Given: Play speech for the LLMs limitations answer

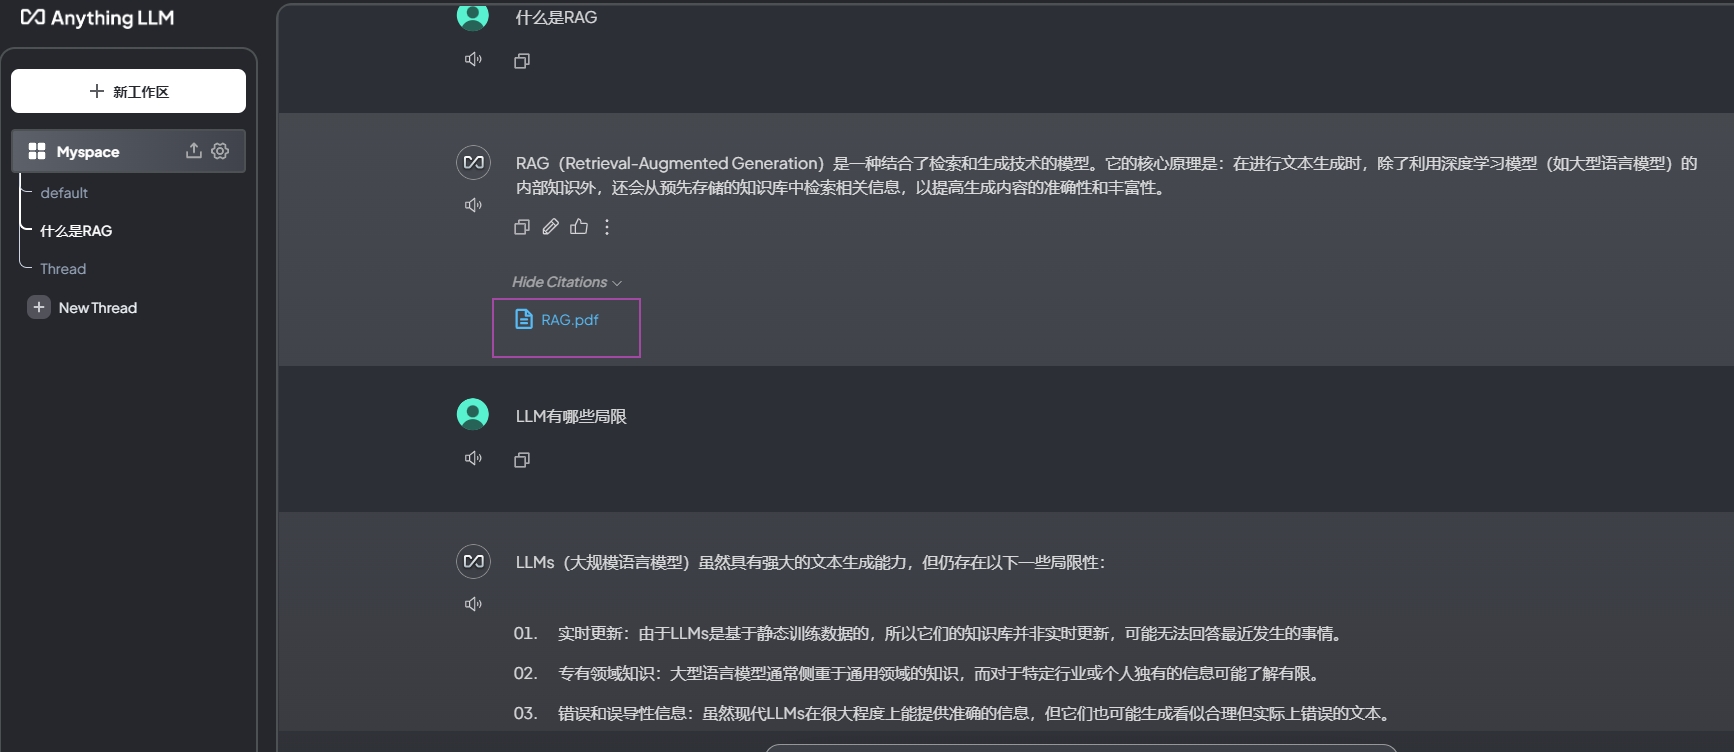Looking at the screenshot, I should [x=473, y=604].
